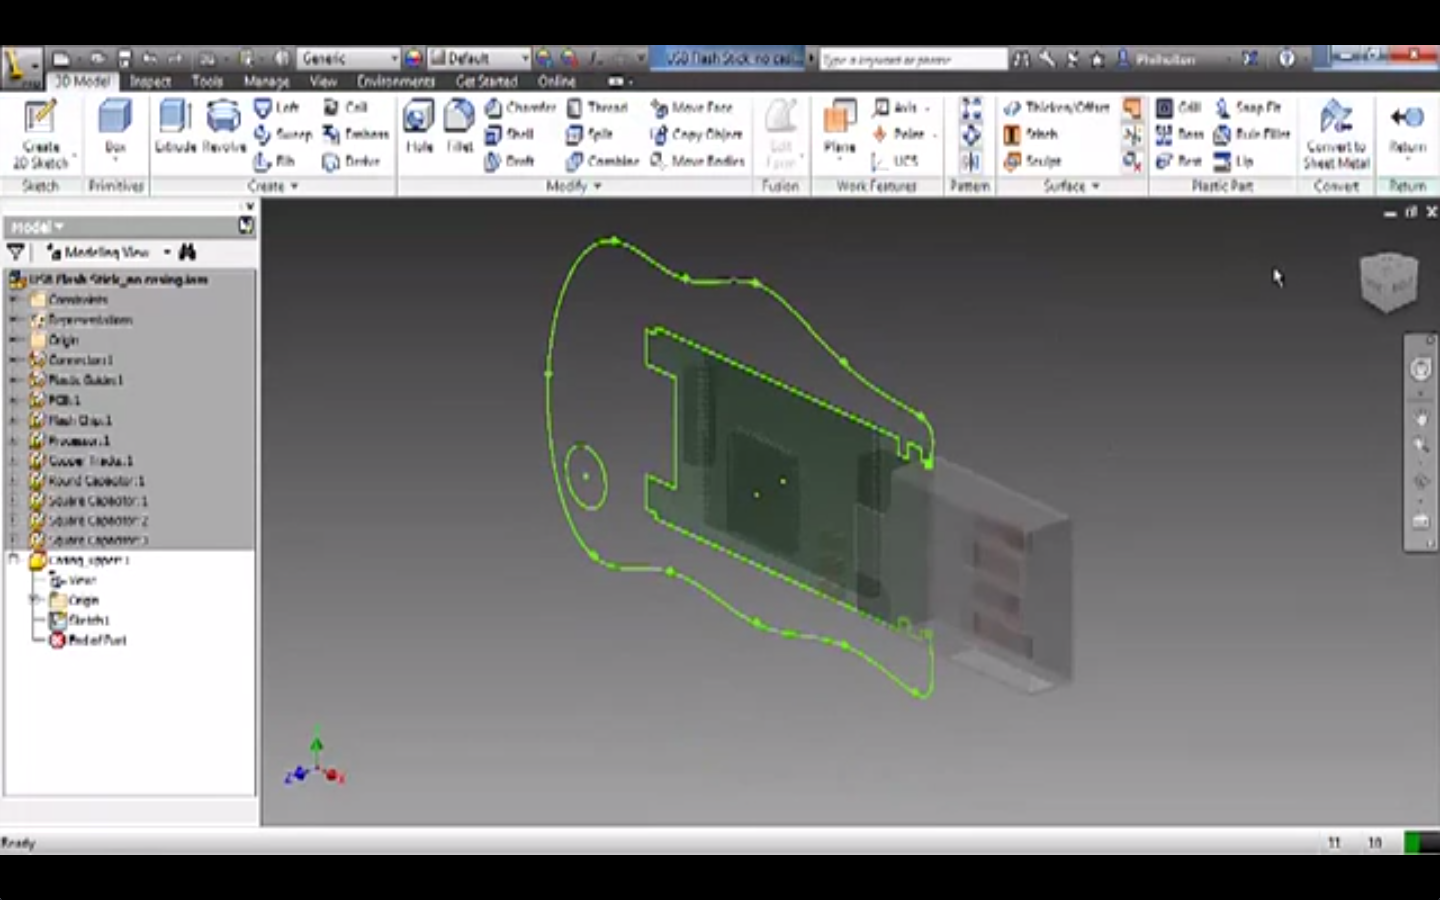Switch to the Tools tab
The image size is (1440, 900).
pyautogui.click(x=207, y=81)
